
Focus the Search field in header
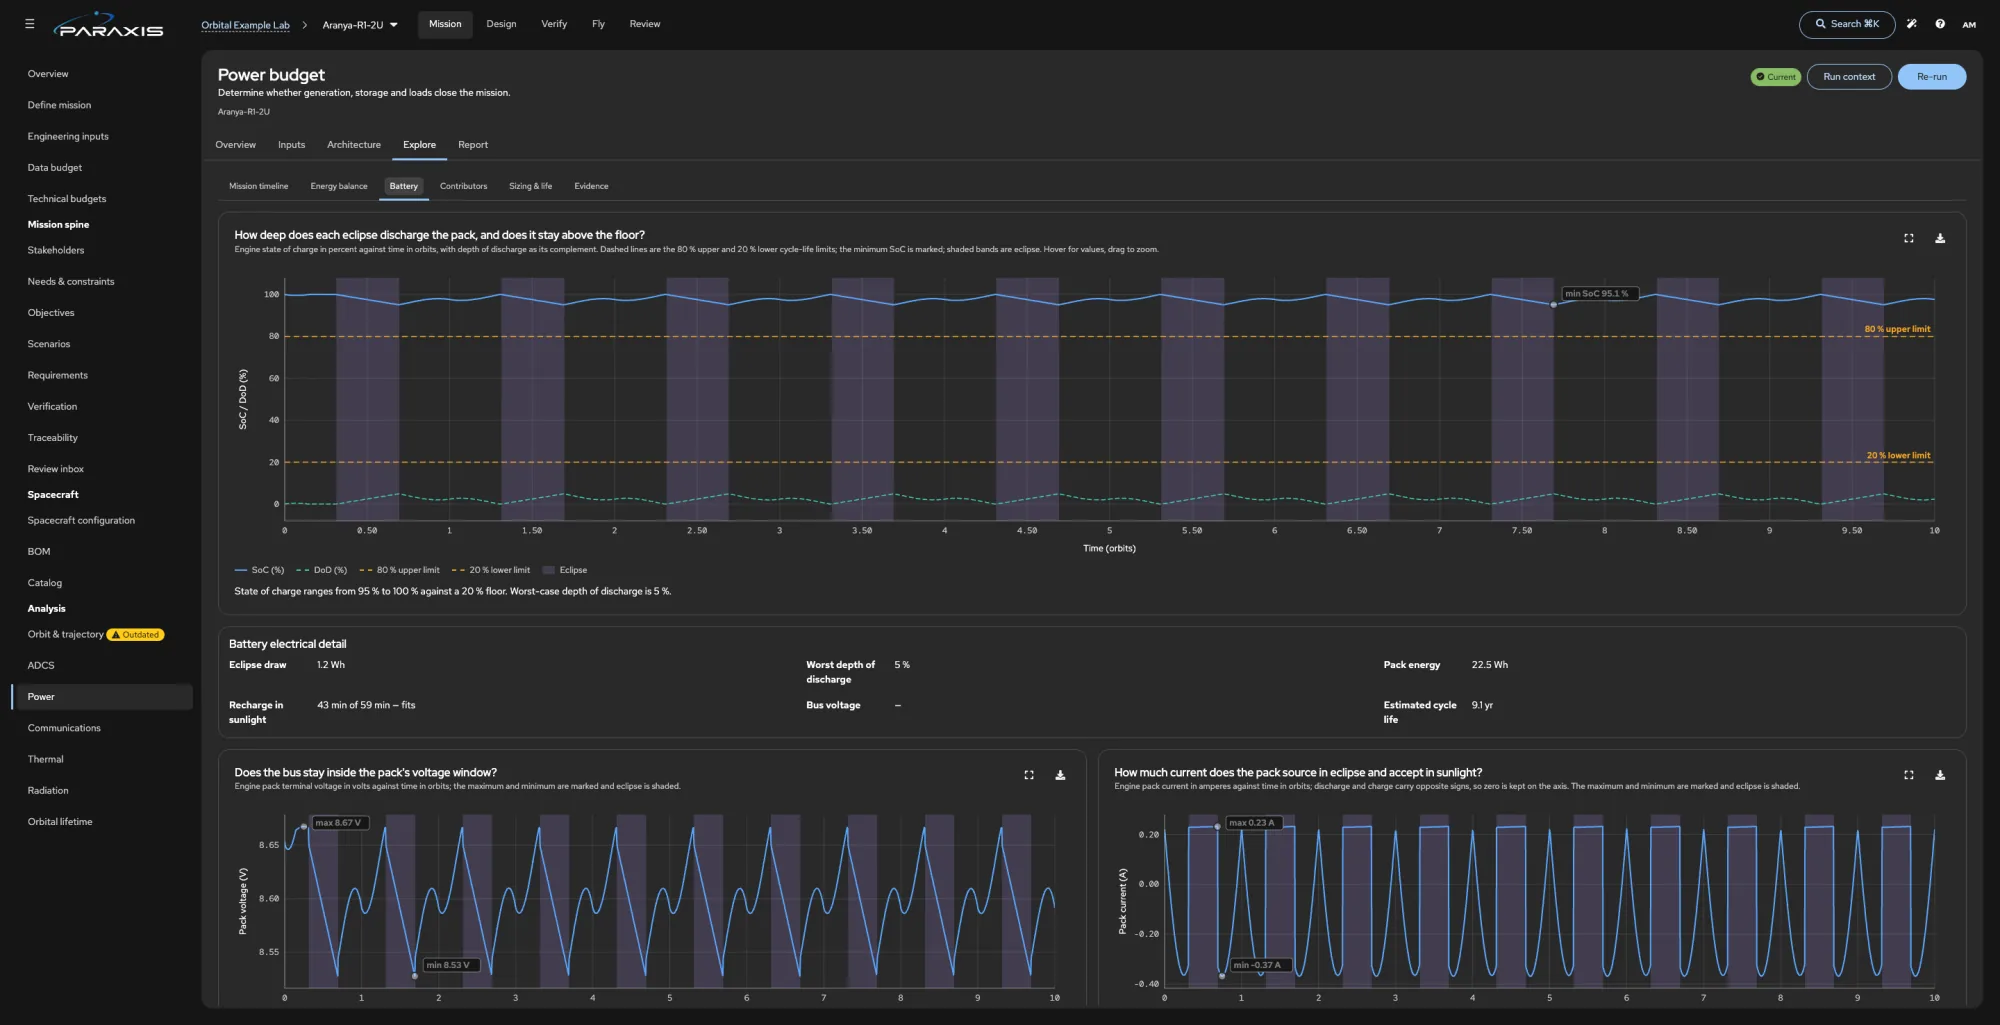click(1846, 24)
